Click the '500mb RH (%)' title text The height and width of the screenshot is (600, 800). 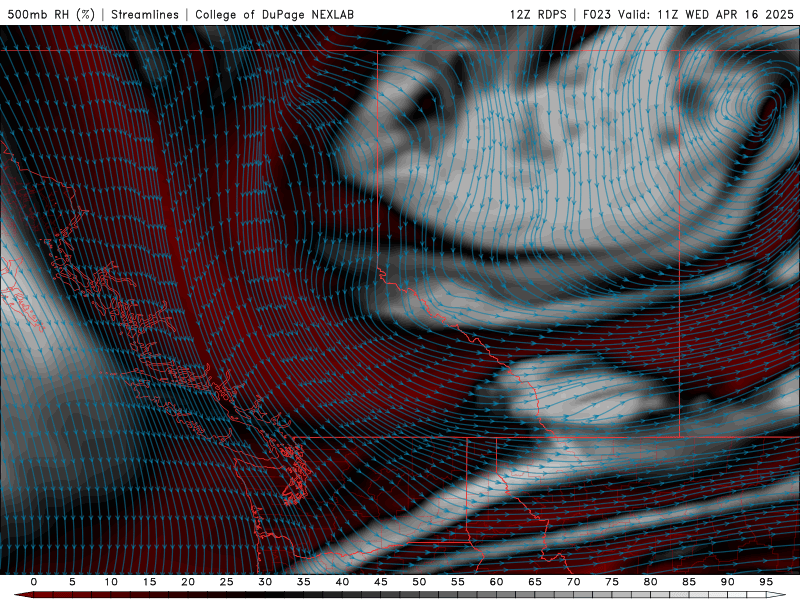[x=51, y=14]
